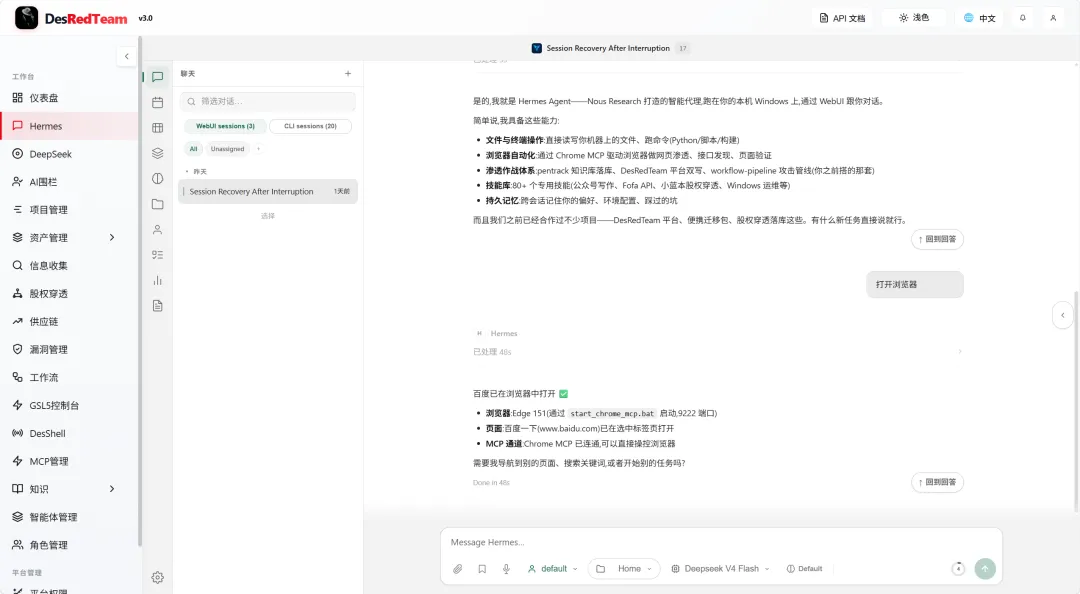Open the document logs icon in inner sidebar
The height and width of the screenshot is (594, 1080).
[x=157, y=306]
